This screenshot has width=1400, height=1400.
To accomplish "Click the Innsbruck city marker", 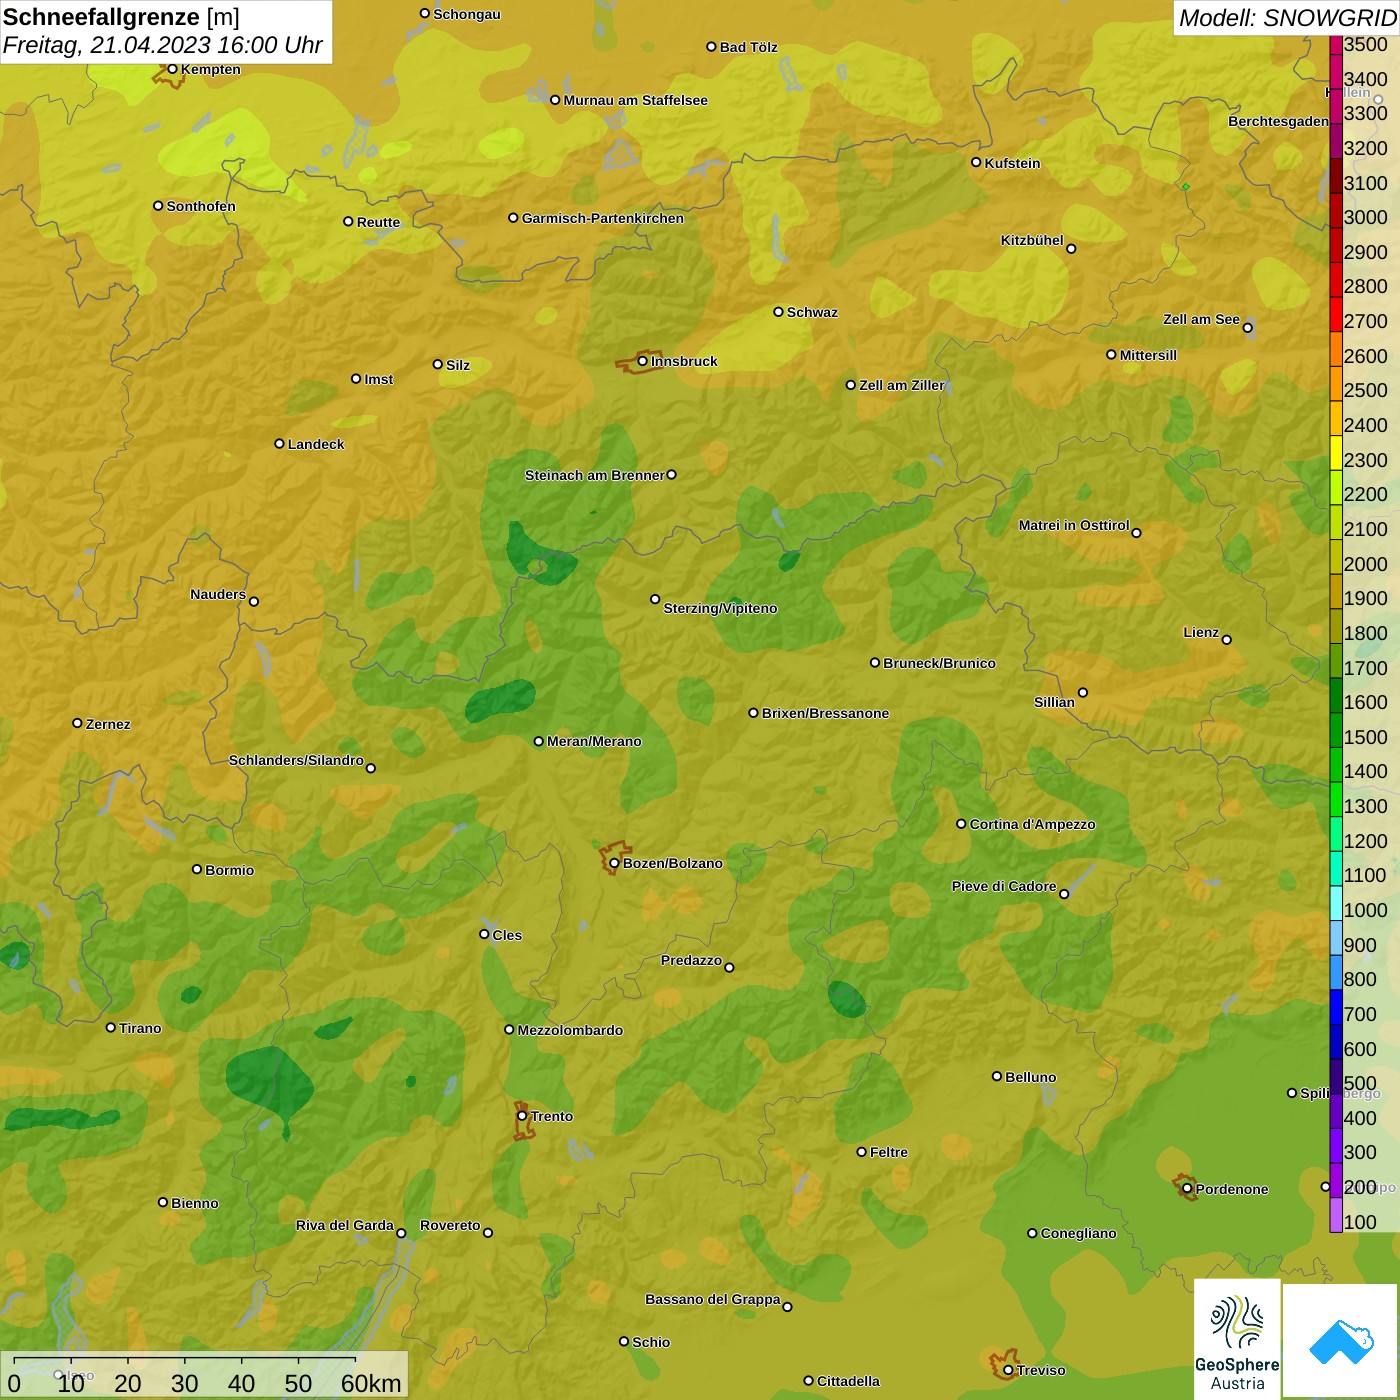I will tap(643, 361).
